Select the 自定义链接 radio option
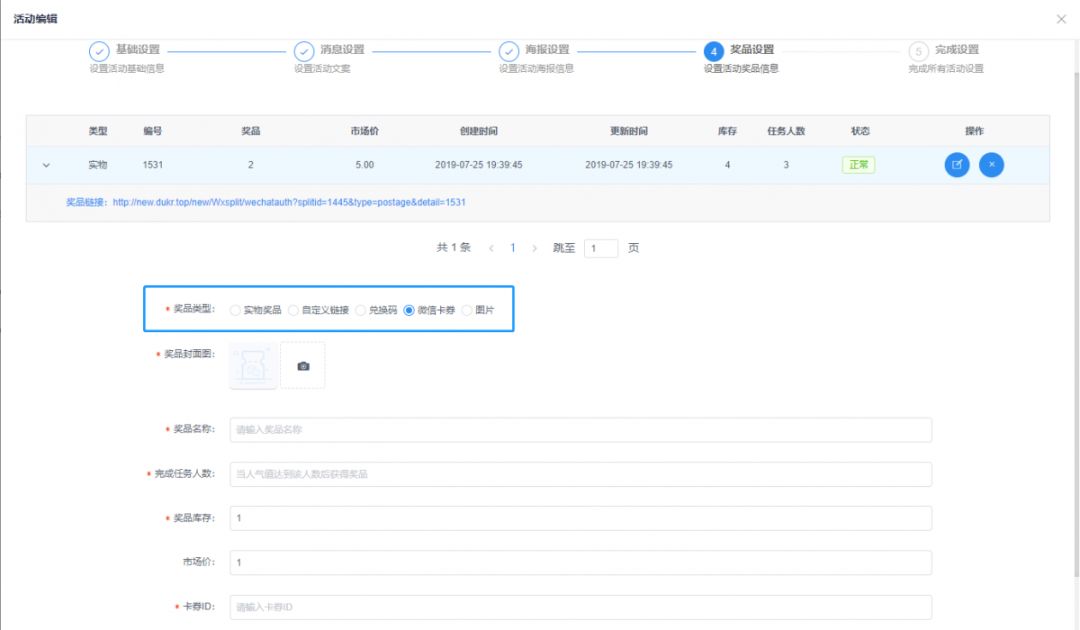 (293, 310)
